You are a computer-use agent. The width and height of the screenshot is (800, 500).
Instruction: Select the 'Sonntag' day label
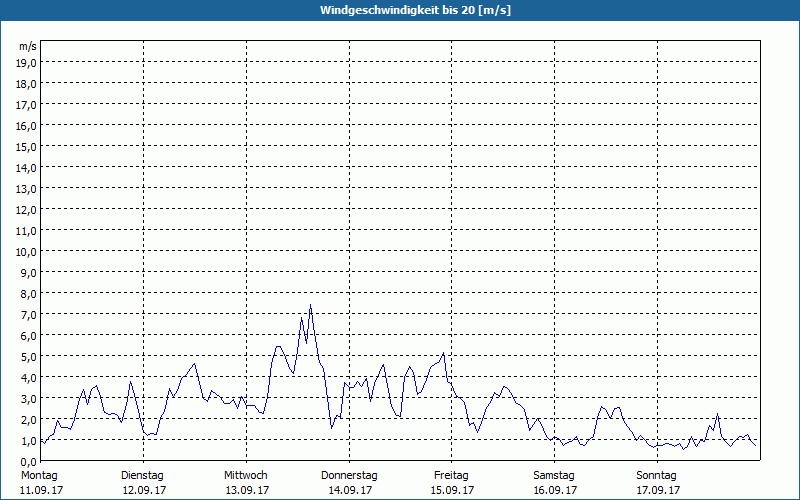[x=658, y=475]
